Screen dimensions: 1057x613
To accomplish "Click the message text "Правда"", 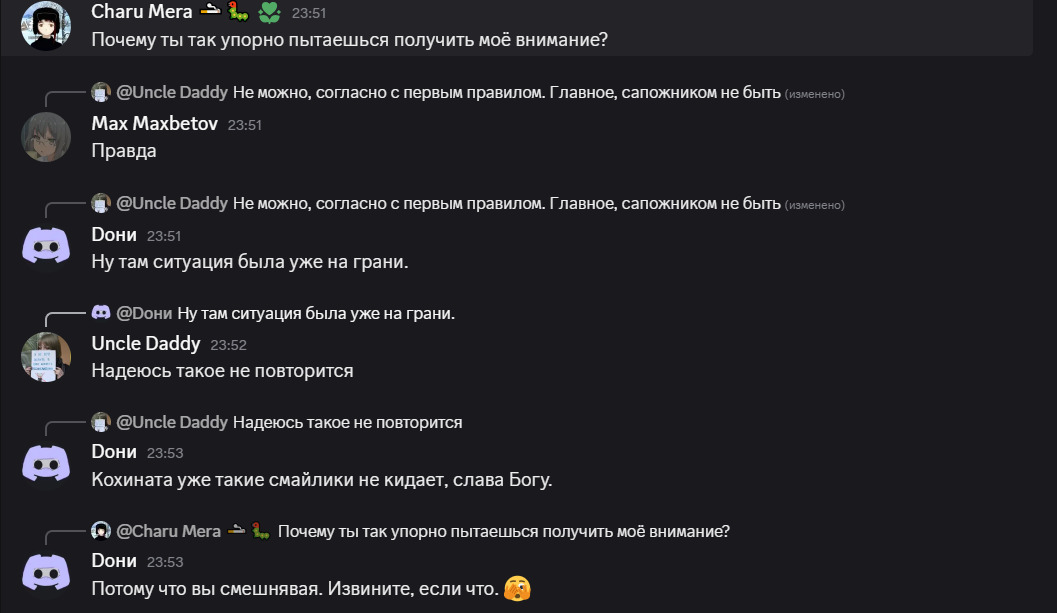I will tap(124, 151).
